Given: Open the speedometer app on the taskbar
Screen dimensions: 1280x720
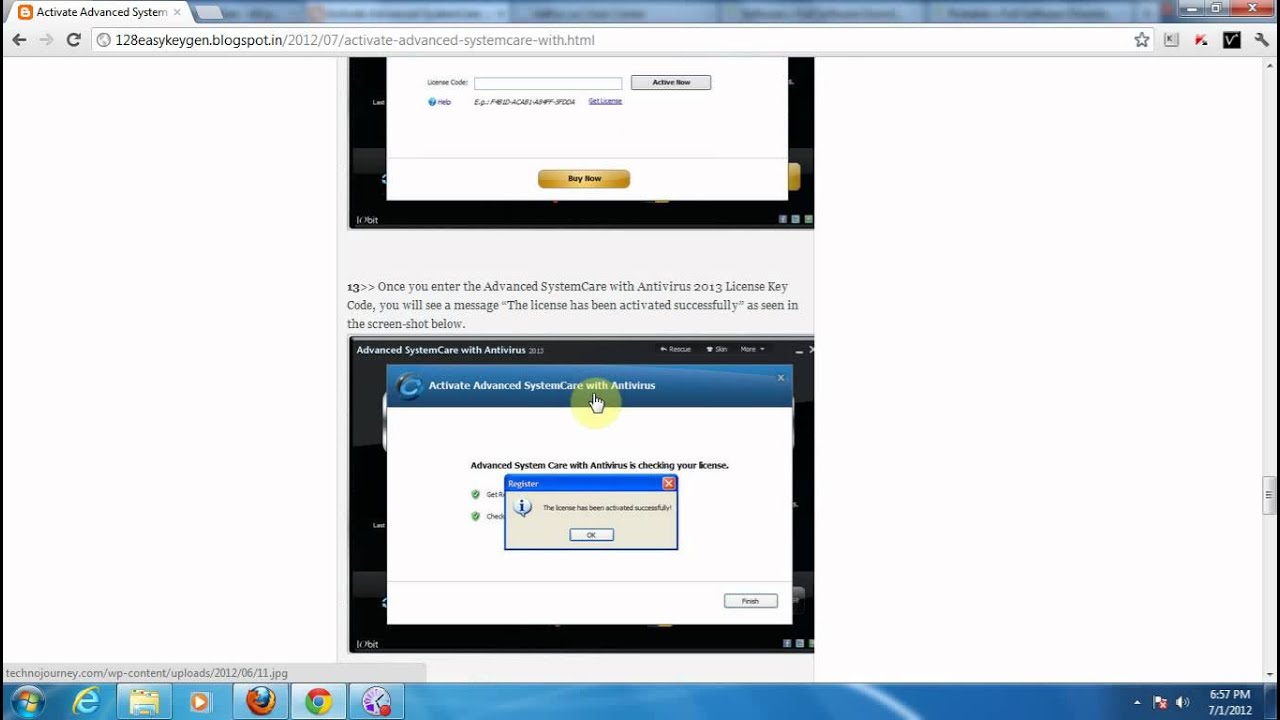Looking at the screenshot, I should pos(377,701).
